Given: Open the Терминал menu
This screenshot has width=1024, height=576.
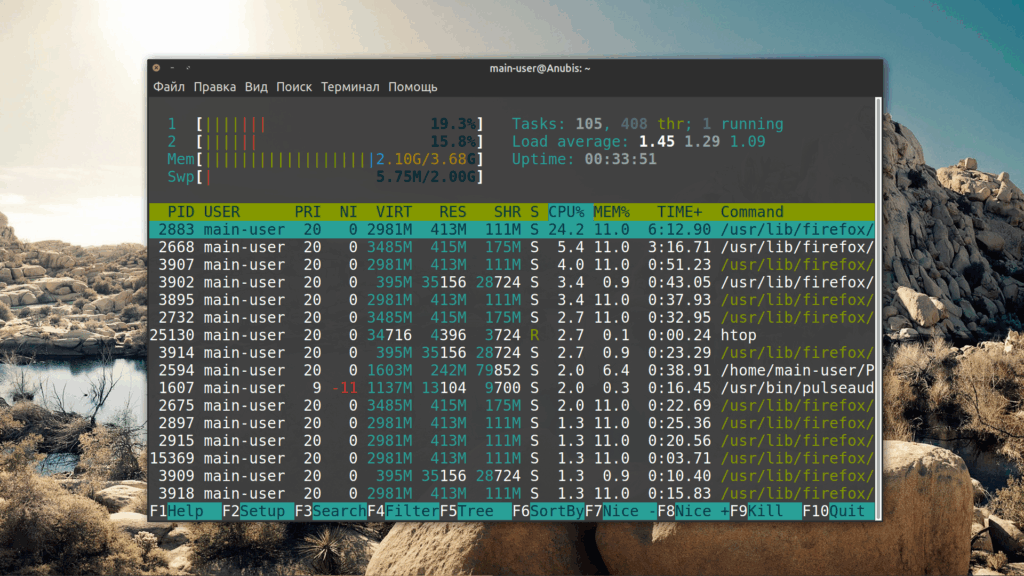Looking at the screenshot, I should point(350,87).
